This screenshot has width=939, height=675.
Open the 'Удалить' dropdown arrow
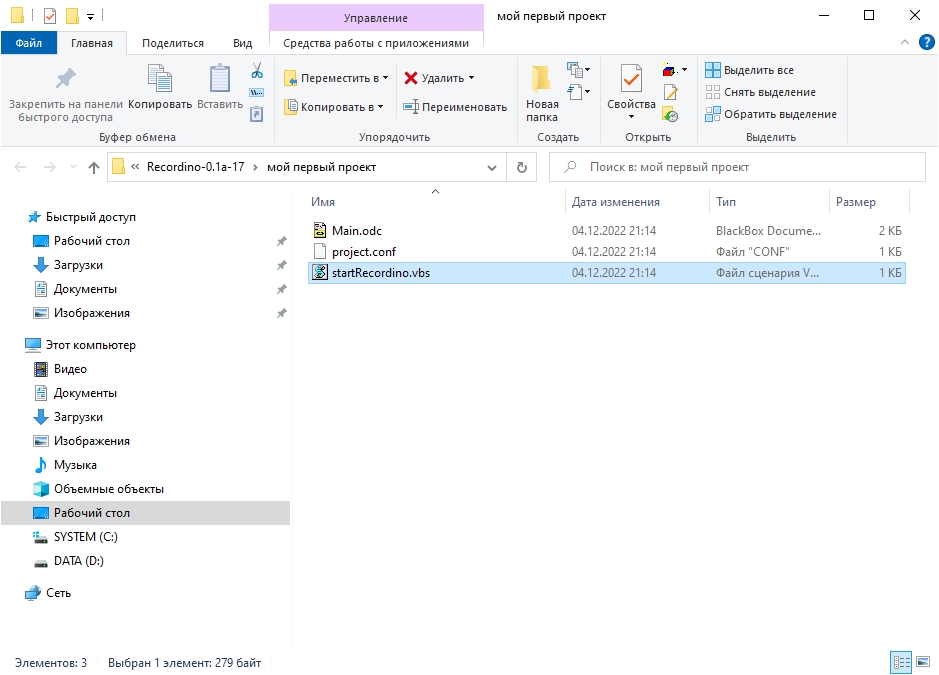coord(471,78)
